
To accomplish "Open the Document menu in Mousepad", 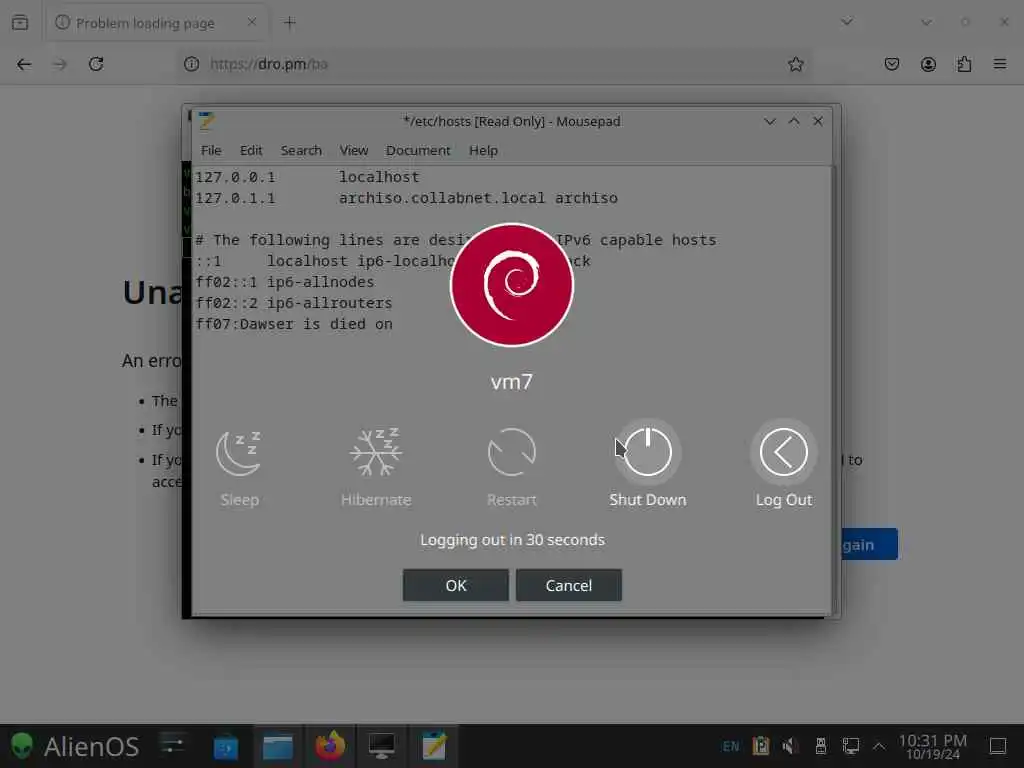I will coord(418,150).
